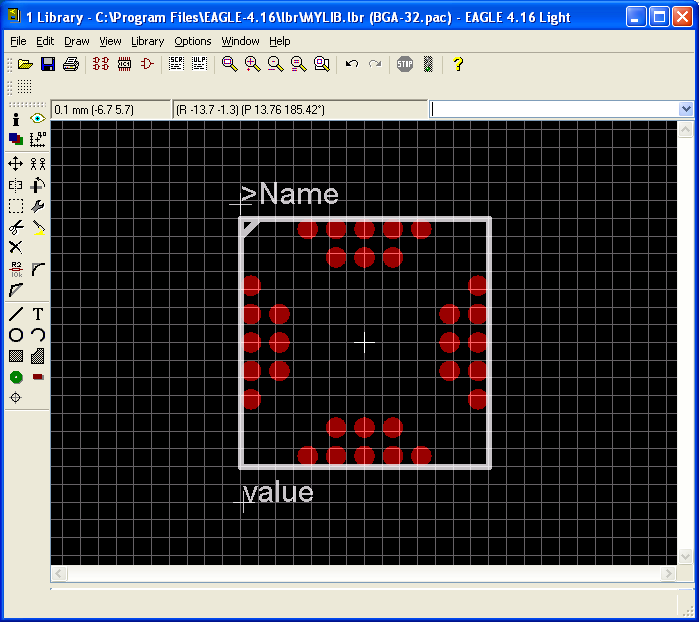Select the Paste tool

click(38, 228)
